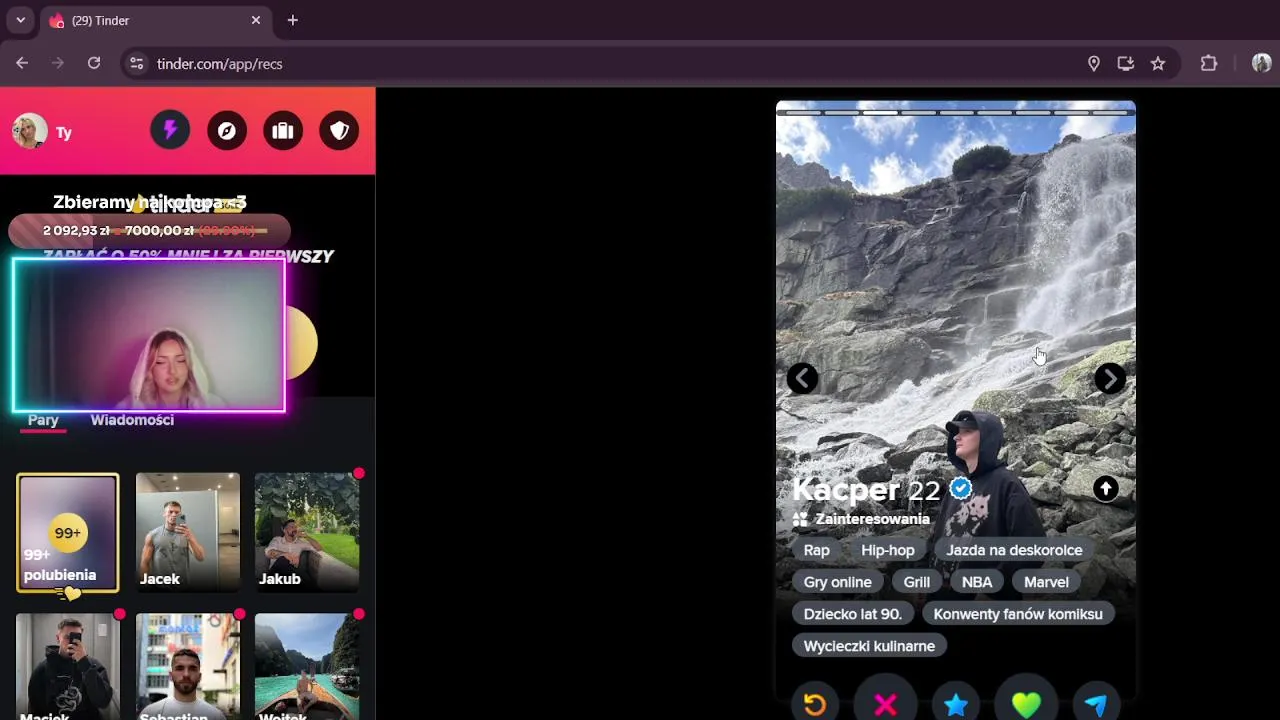Screen dimensions: 1280x720
Task: Open the match with Jacek
Action: (187, 532)
